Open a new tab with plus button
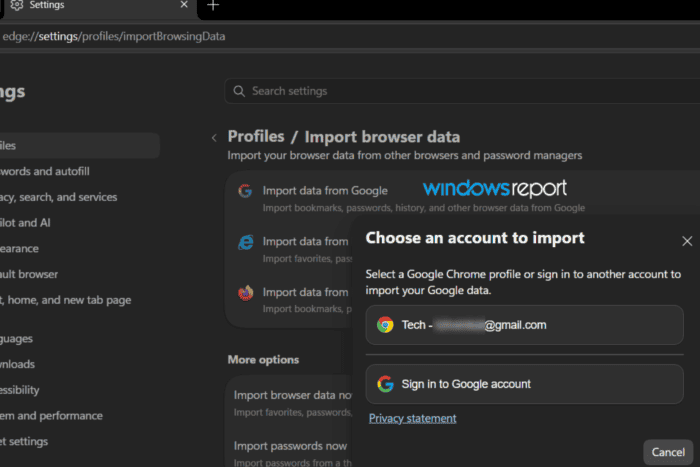700x467 pixels. click(x=213, y=5)
